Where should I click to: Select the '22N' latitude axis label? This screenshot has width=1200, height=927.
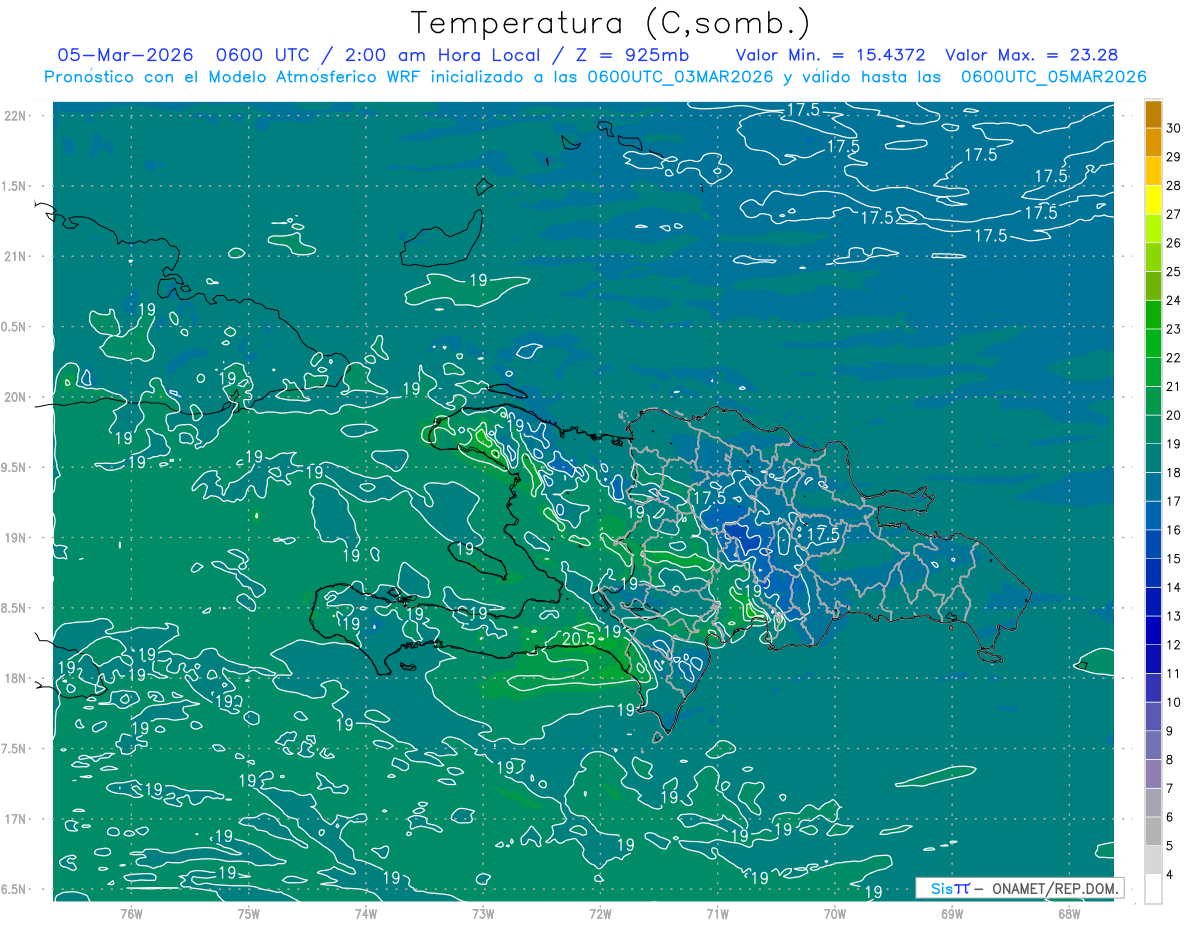click(17, 116)
